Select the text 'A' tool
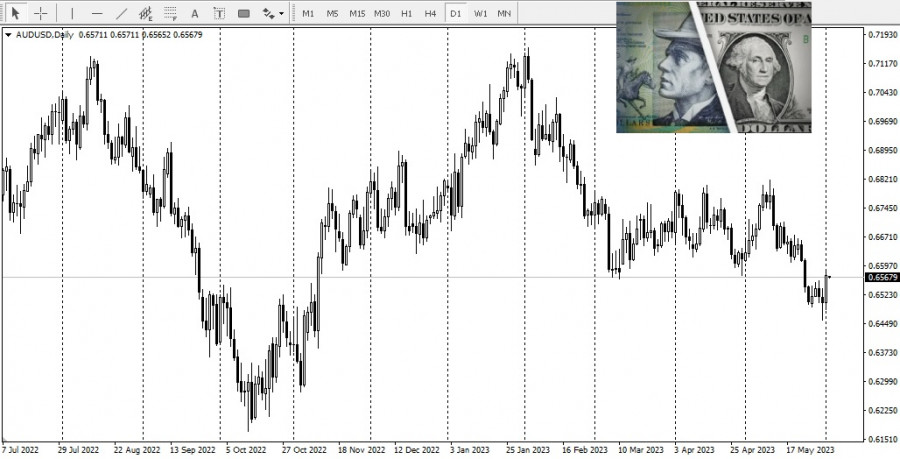Image resolution: width=900 pixels, height=459 pixels. [195, 13]
